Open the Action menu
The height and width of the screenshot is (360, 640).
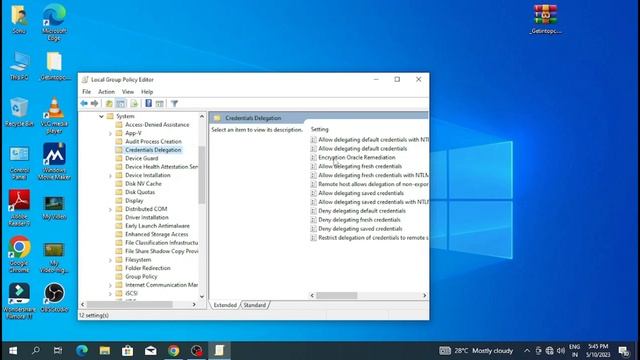point(106,92)
